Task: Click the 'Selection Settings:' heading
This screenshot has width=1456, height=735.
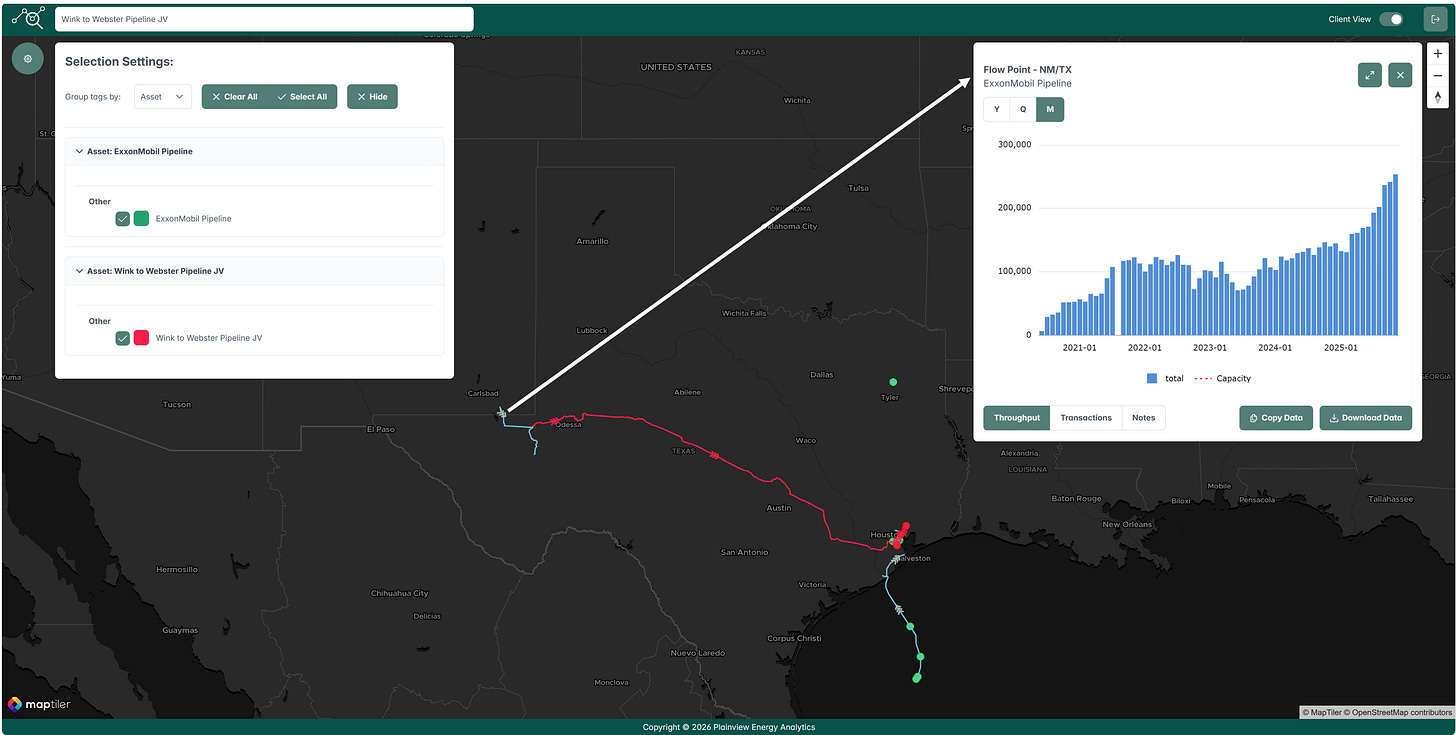Action: pyautogui.click(x=119, y=62)
